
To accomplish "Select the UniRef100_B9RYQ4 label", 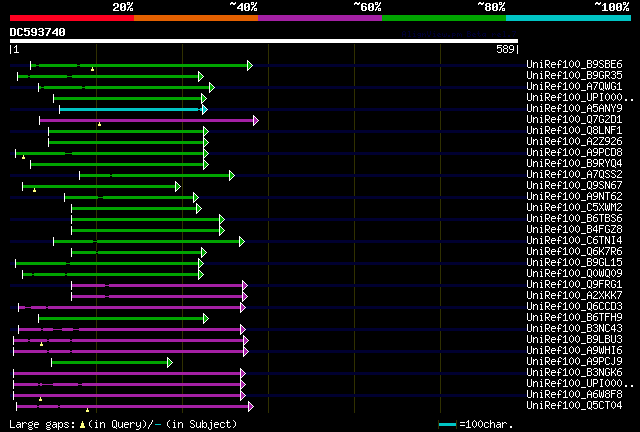I will click(x=574, y=163).
